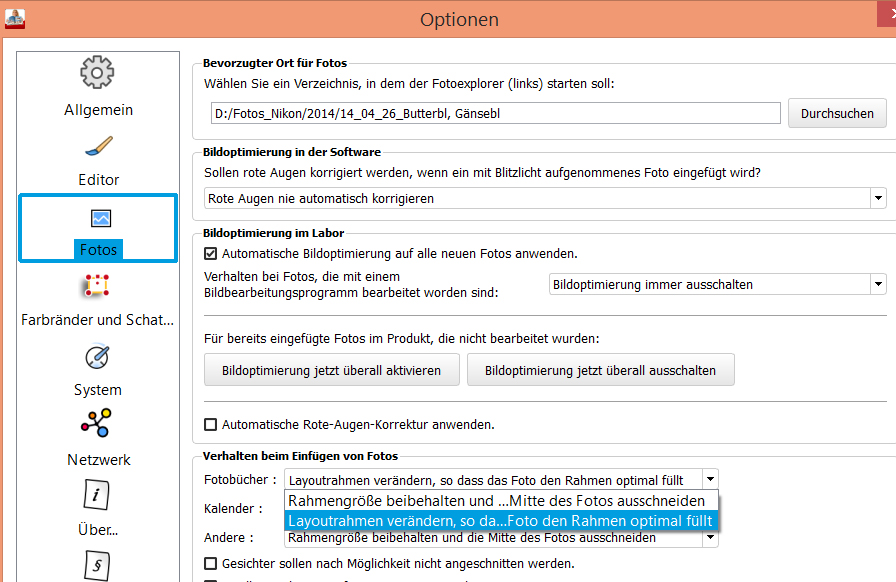The height and width of the screenshot is (582, 896).
Task: Click the photo directory path field
Action: [x=495, y=114]
